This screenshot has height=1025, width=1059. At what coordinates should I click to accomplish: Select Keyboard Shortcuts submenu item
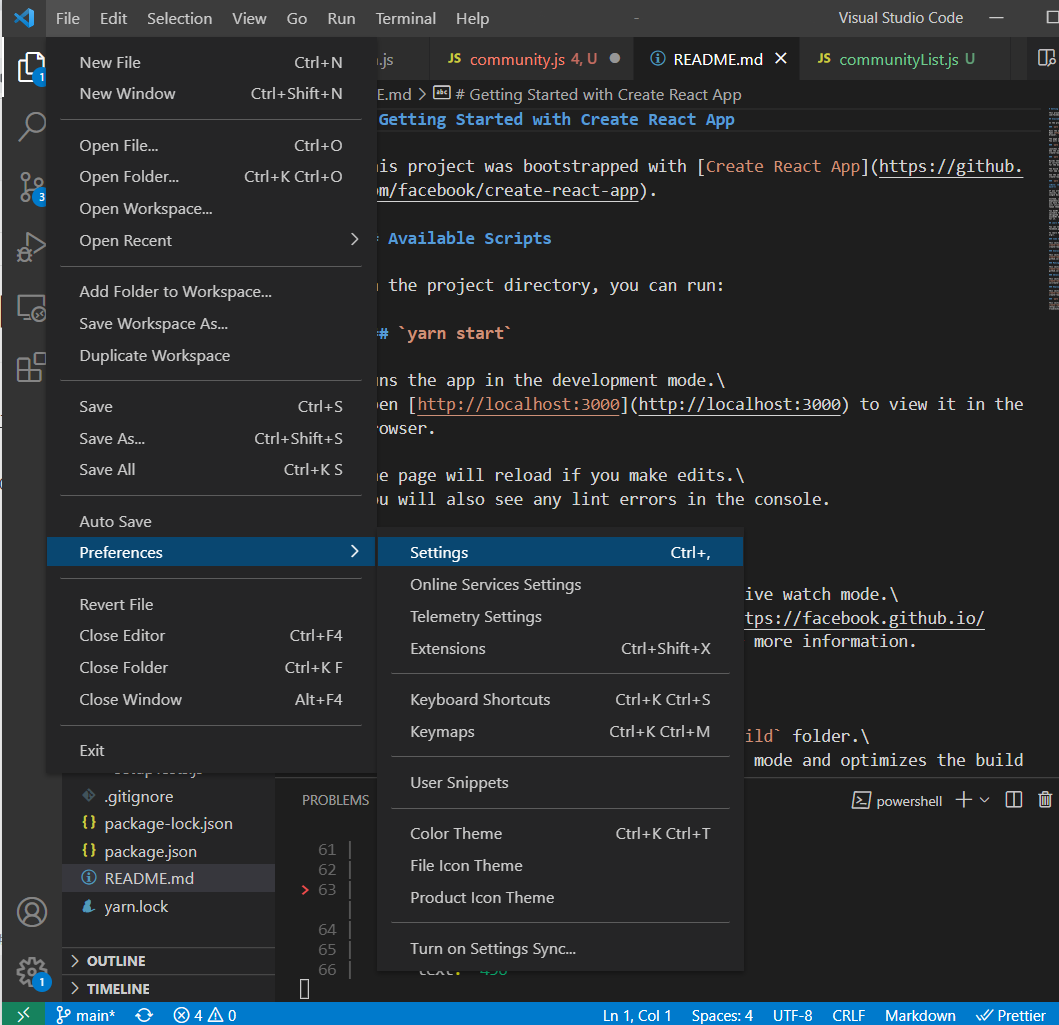560,700
